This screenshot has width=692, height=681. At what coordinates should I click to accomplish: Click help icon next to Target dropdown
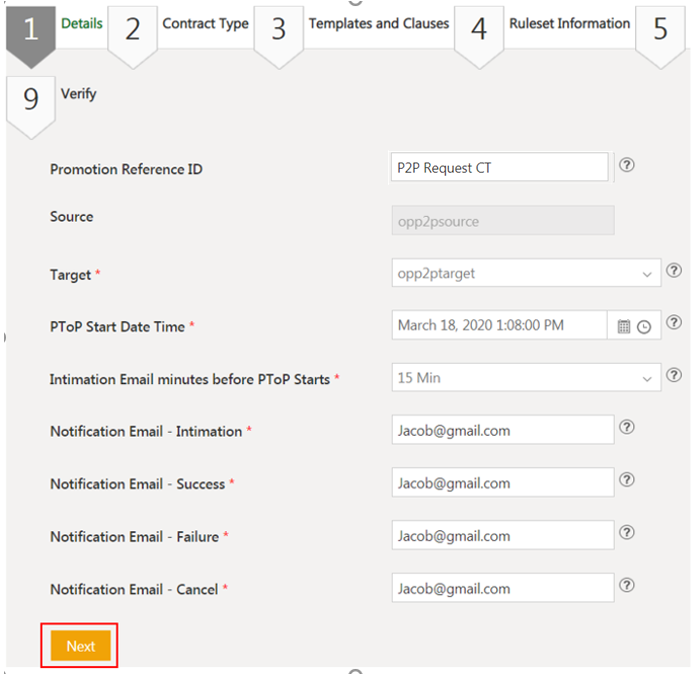pos(674,271)
